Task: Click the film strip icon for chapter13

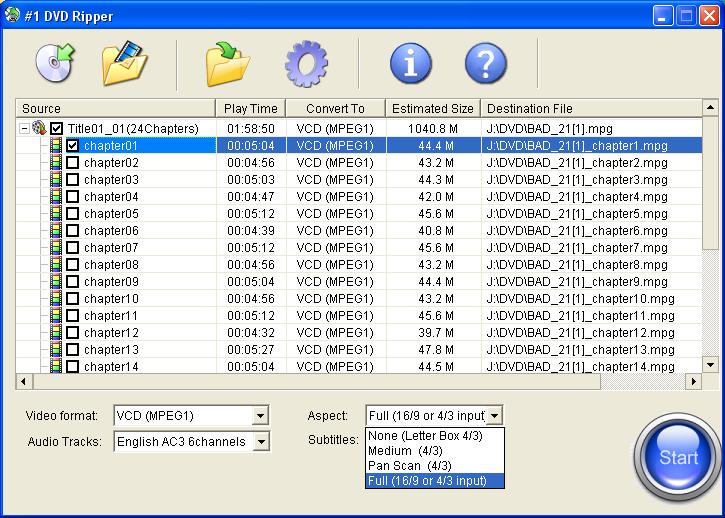Action: tap(55, 350)
